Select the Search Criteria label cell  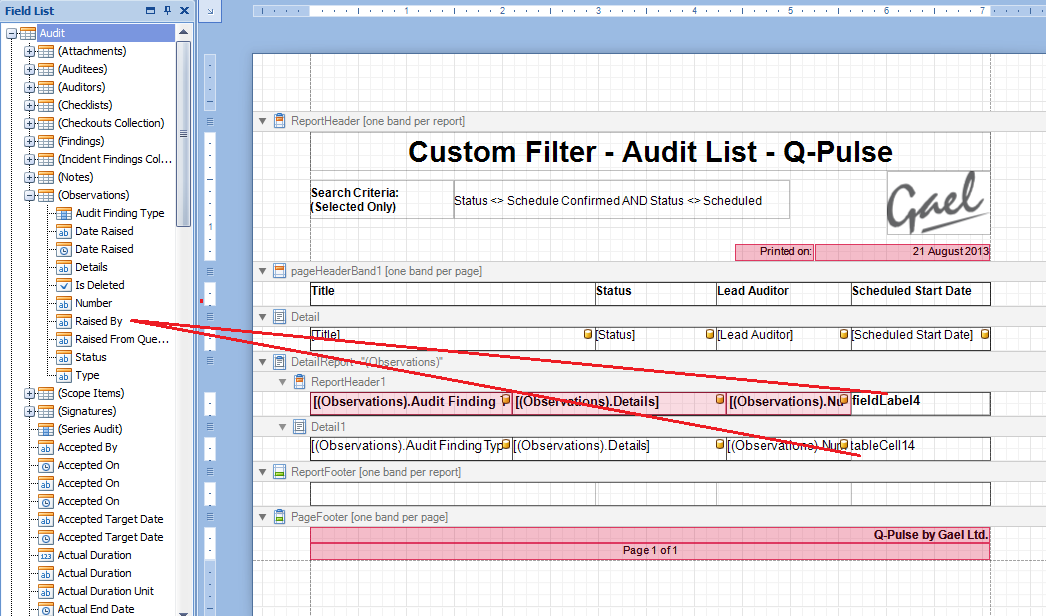(x=382, y=200)
